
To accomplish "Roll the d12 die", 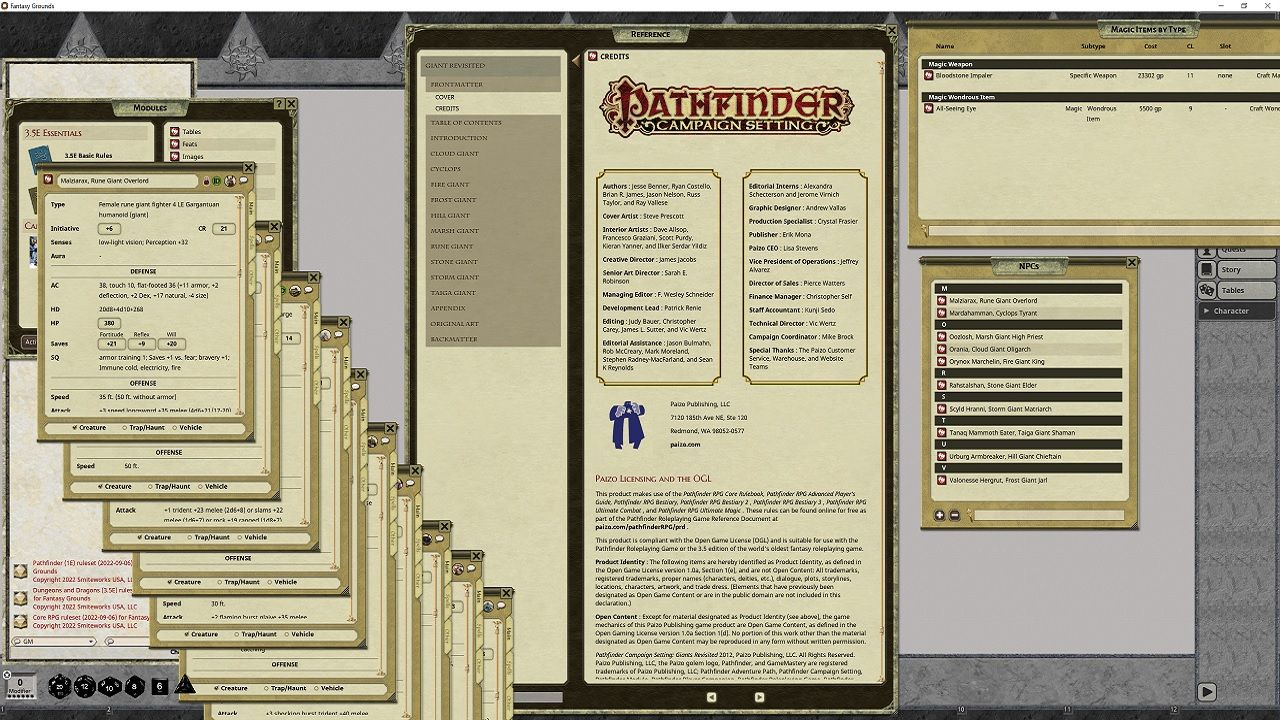I will 85,687.
